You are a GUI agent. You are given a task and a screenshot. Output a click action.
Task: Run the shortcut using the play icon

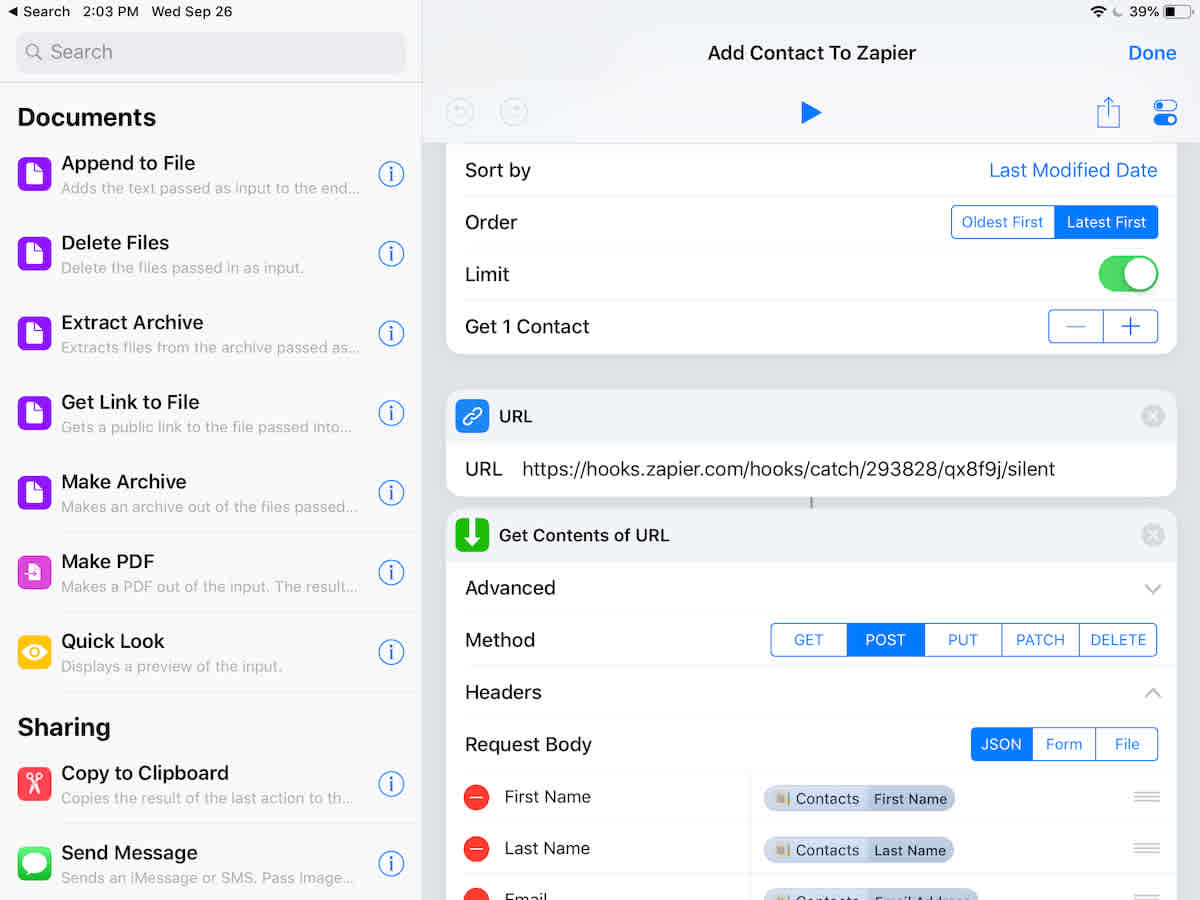(x=811, y=112)
